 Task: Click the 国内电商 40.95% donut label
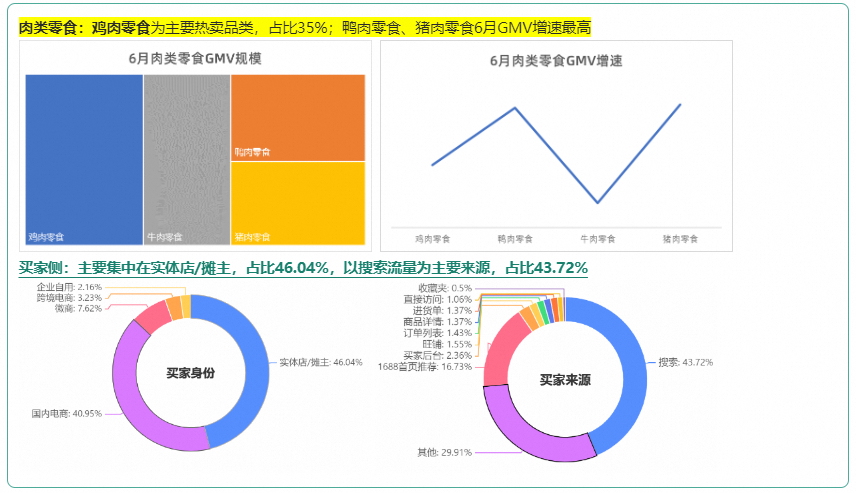pyautogui.click(x=67, y=413)
